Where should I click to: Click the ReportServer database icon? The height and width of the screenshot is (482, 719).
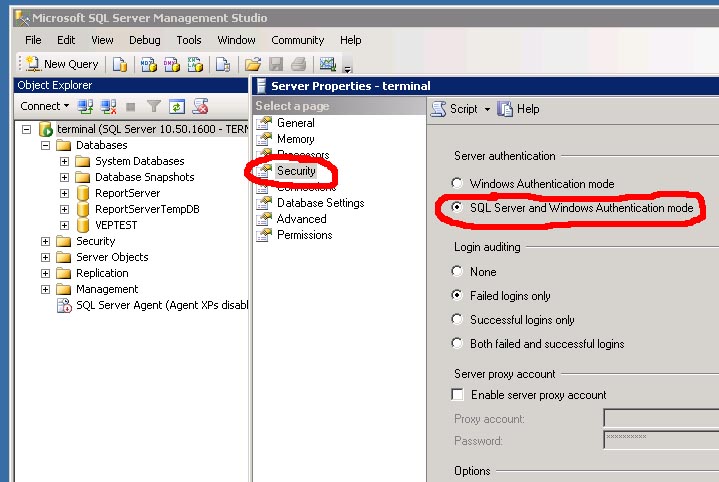[x=83, y=193]
